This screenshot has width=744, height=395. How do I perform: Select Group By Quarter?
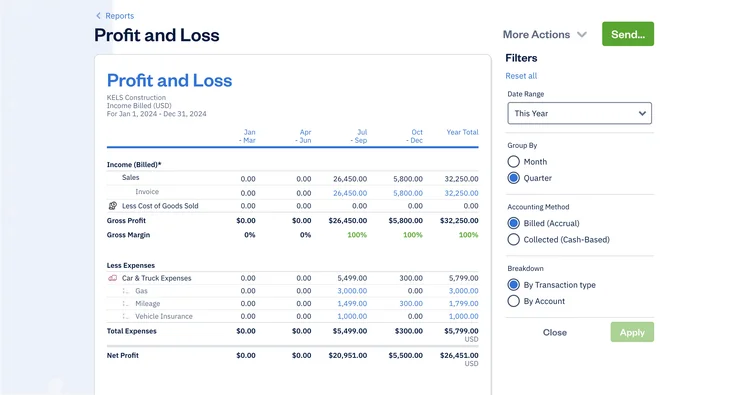tap(513, 178)
